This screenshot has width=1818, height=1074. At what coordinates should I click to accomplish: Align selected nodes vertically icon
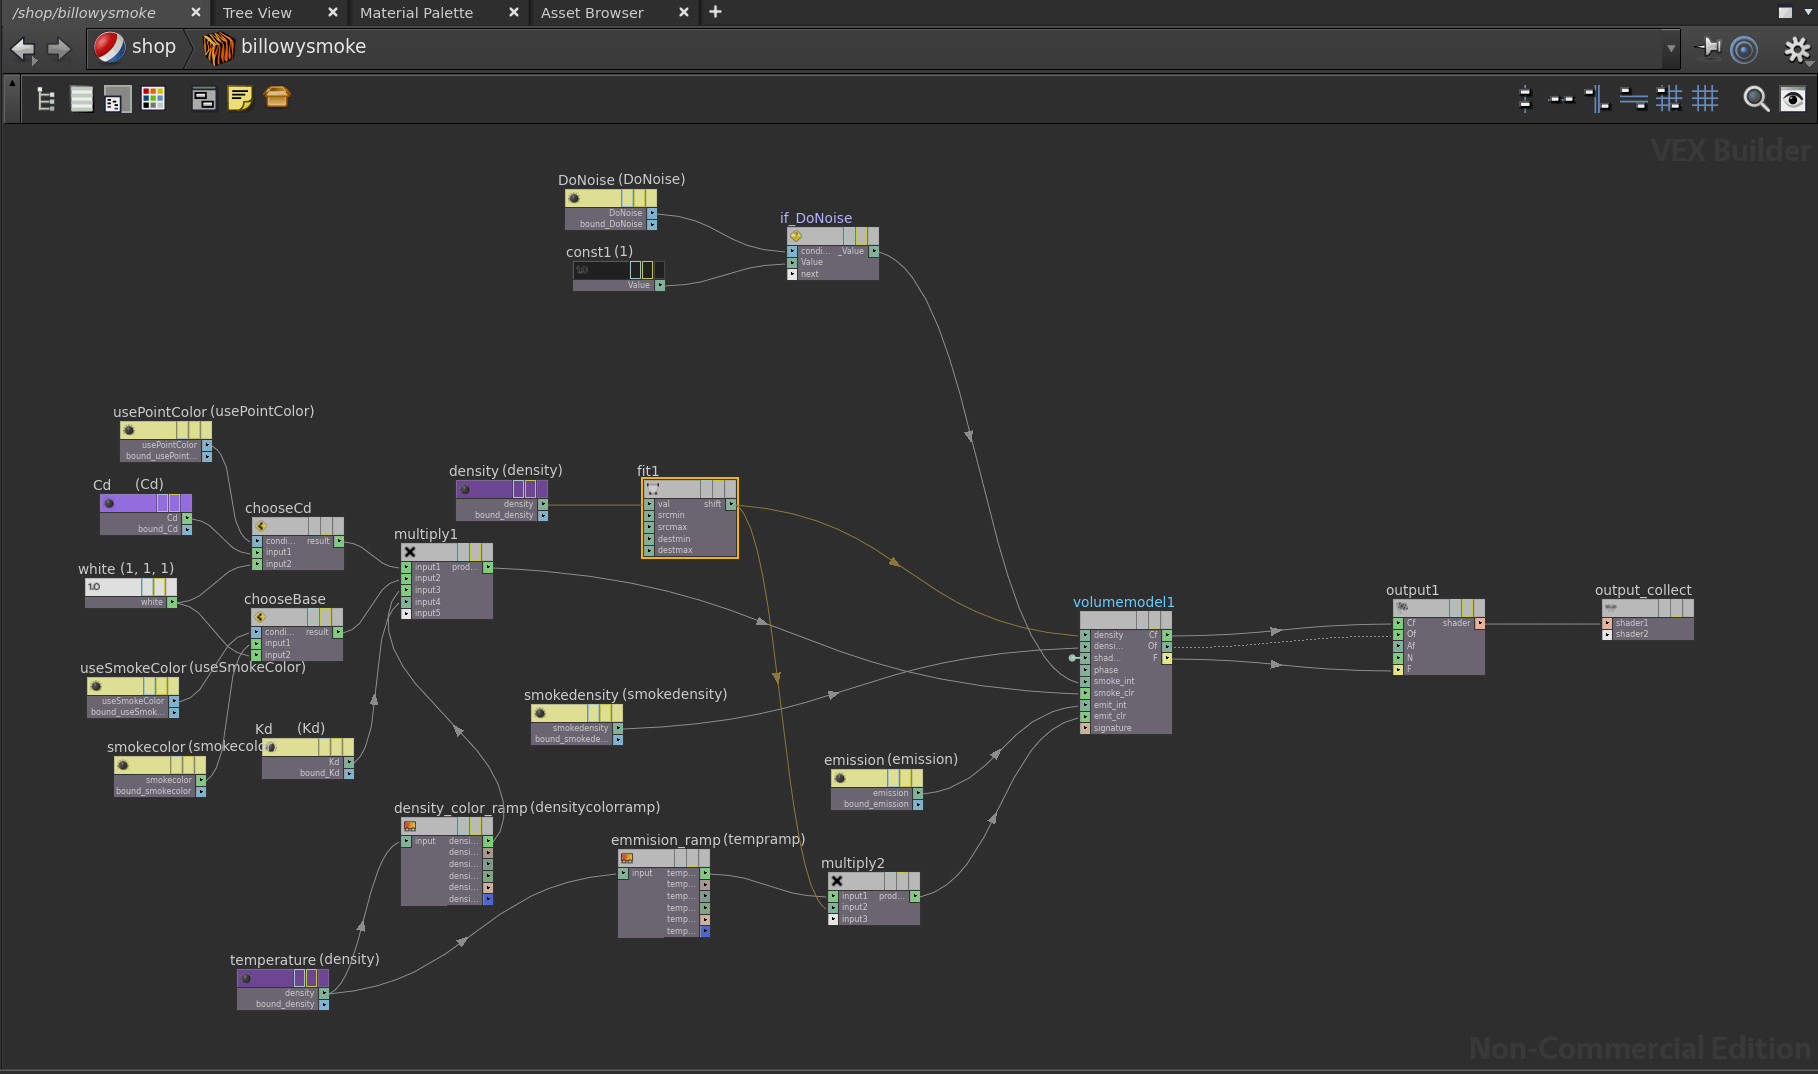(x=1524, y=98)
